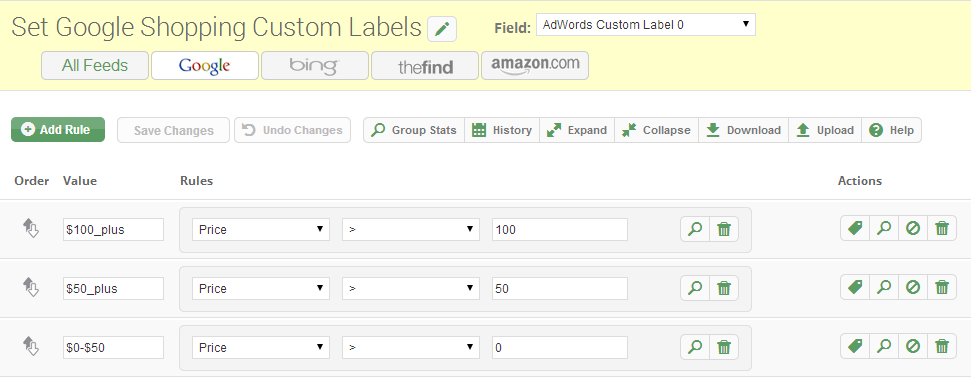Screen dimensions: 971x391
Task: Click disable icon in $50_plus row actions
Action: pos(913,288)
